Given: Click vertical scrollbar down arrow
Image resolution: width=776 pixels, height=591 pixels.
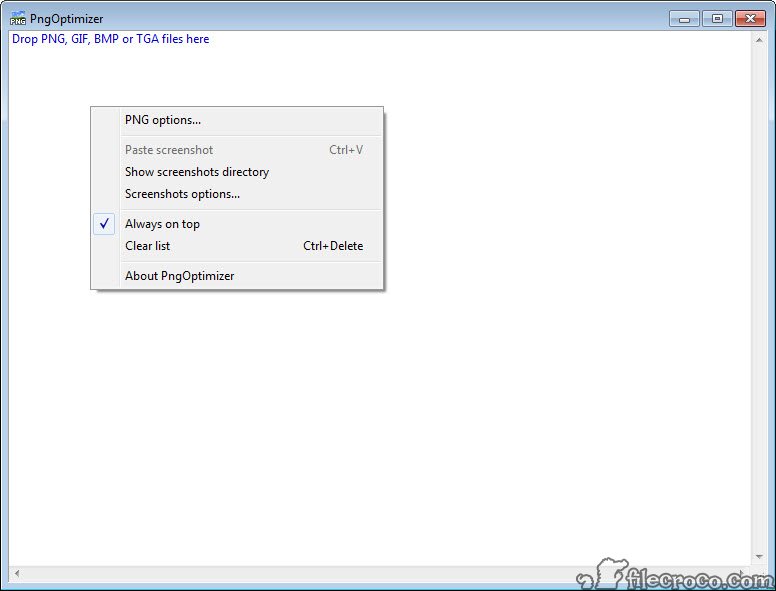Looking at the screenshot, I should tap(759, 557).
